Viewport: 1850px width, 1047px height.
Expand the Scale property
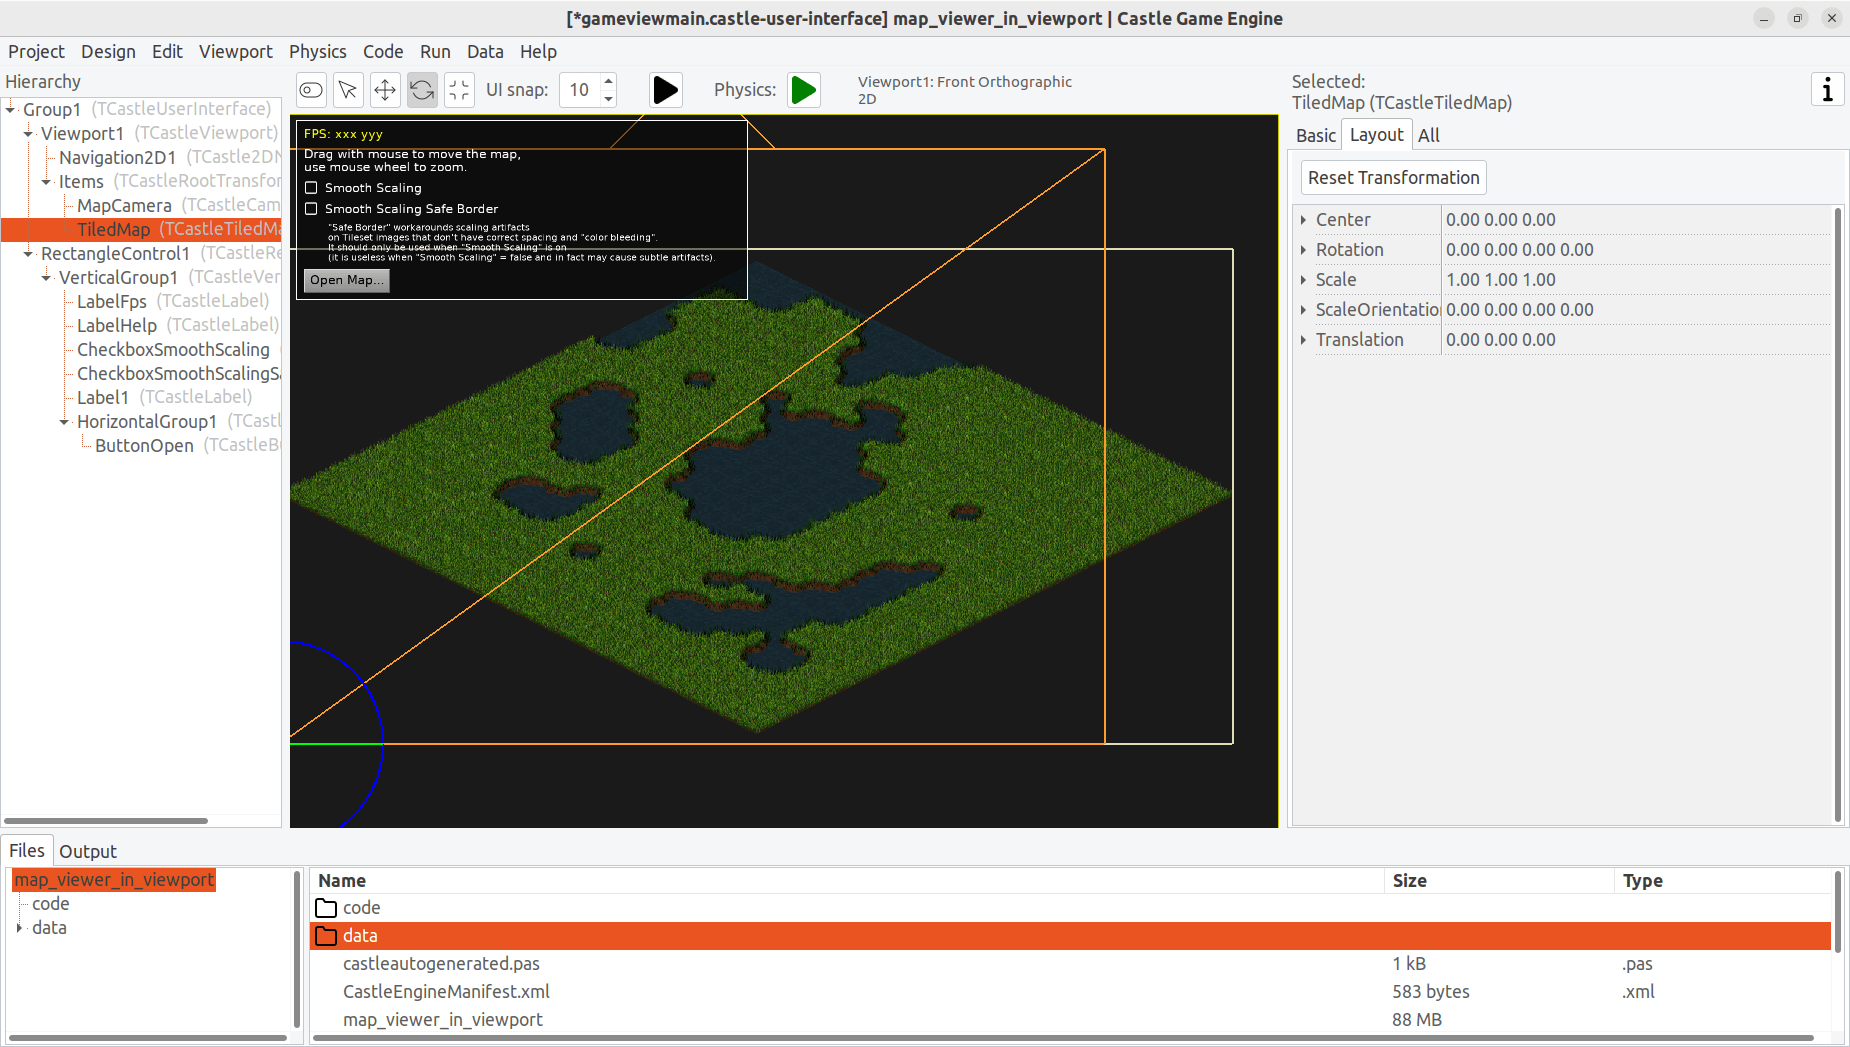pyautogui.click(x=1303, y=280)
